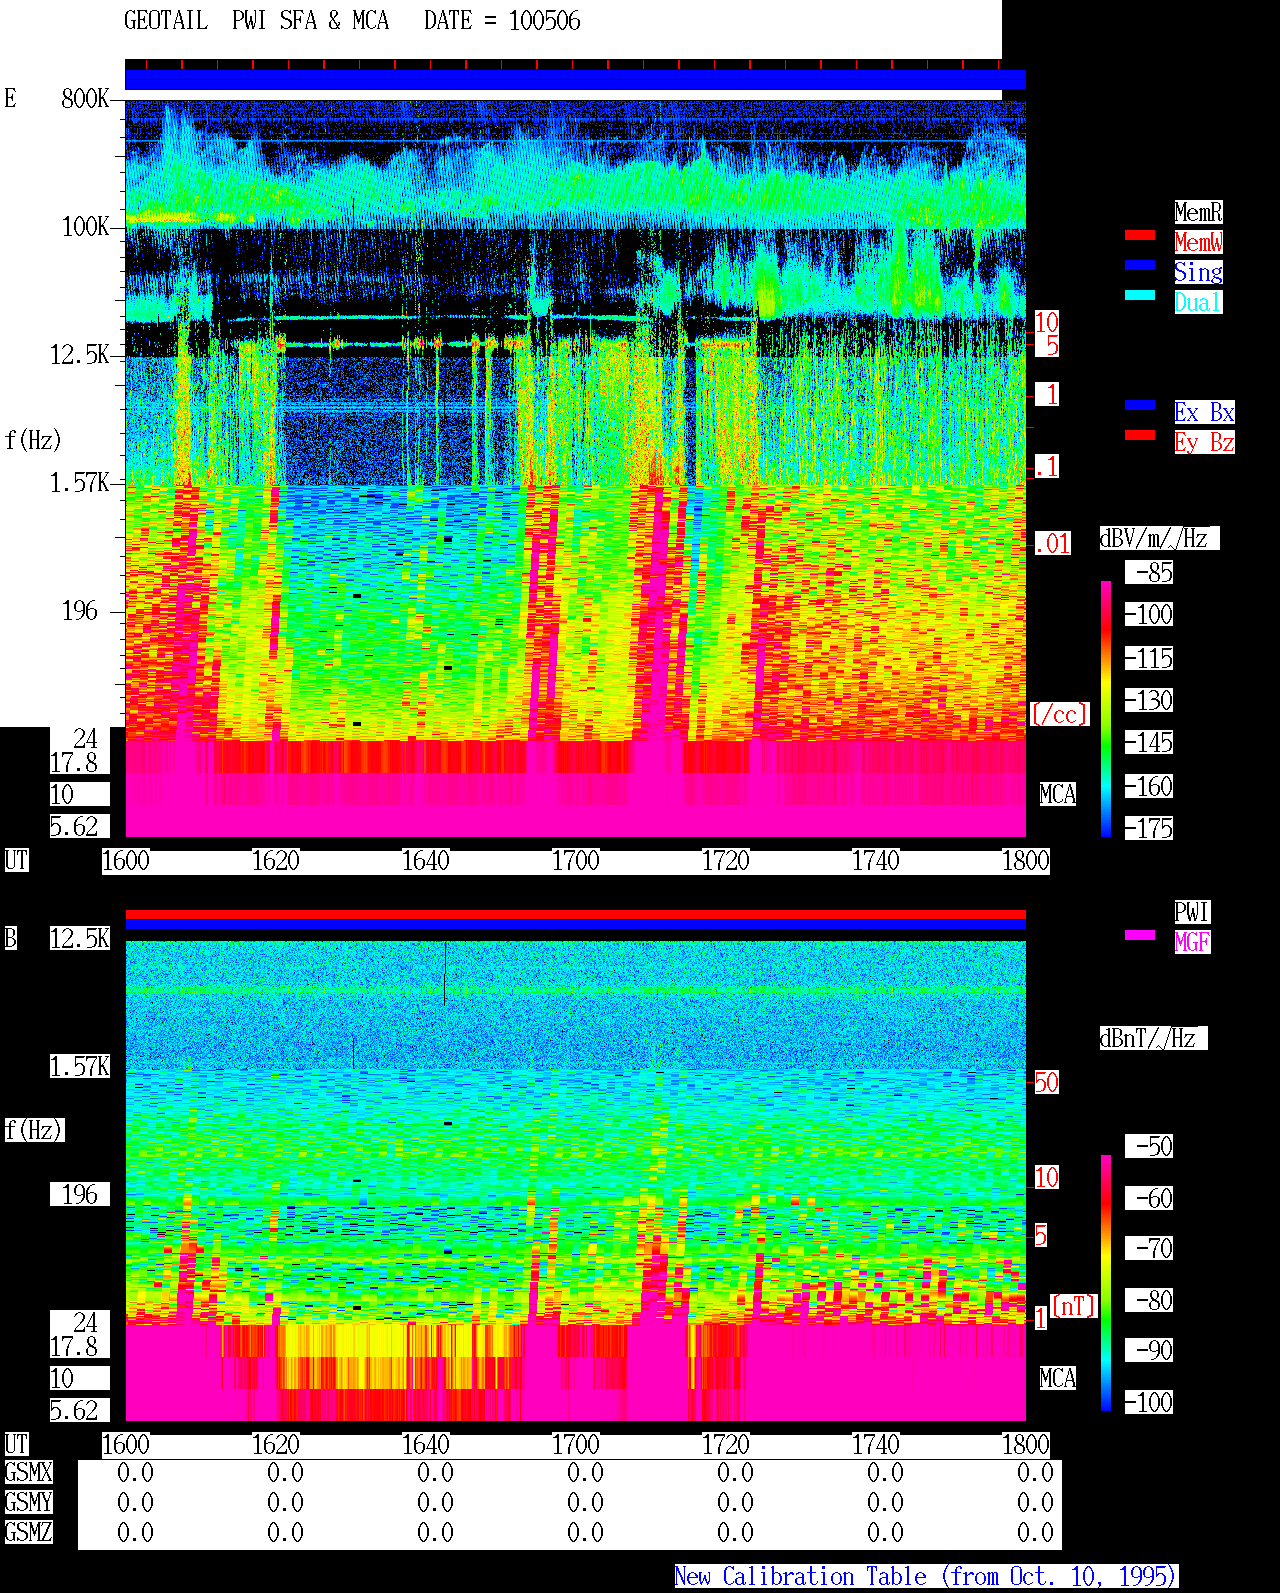Screen dimensions: 1280x1593
Task: Select the blue Sing legend swatch
Action: click(1140, 265)
